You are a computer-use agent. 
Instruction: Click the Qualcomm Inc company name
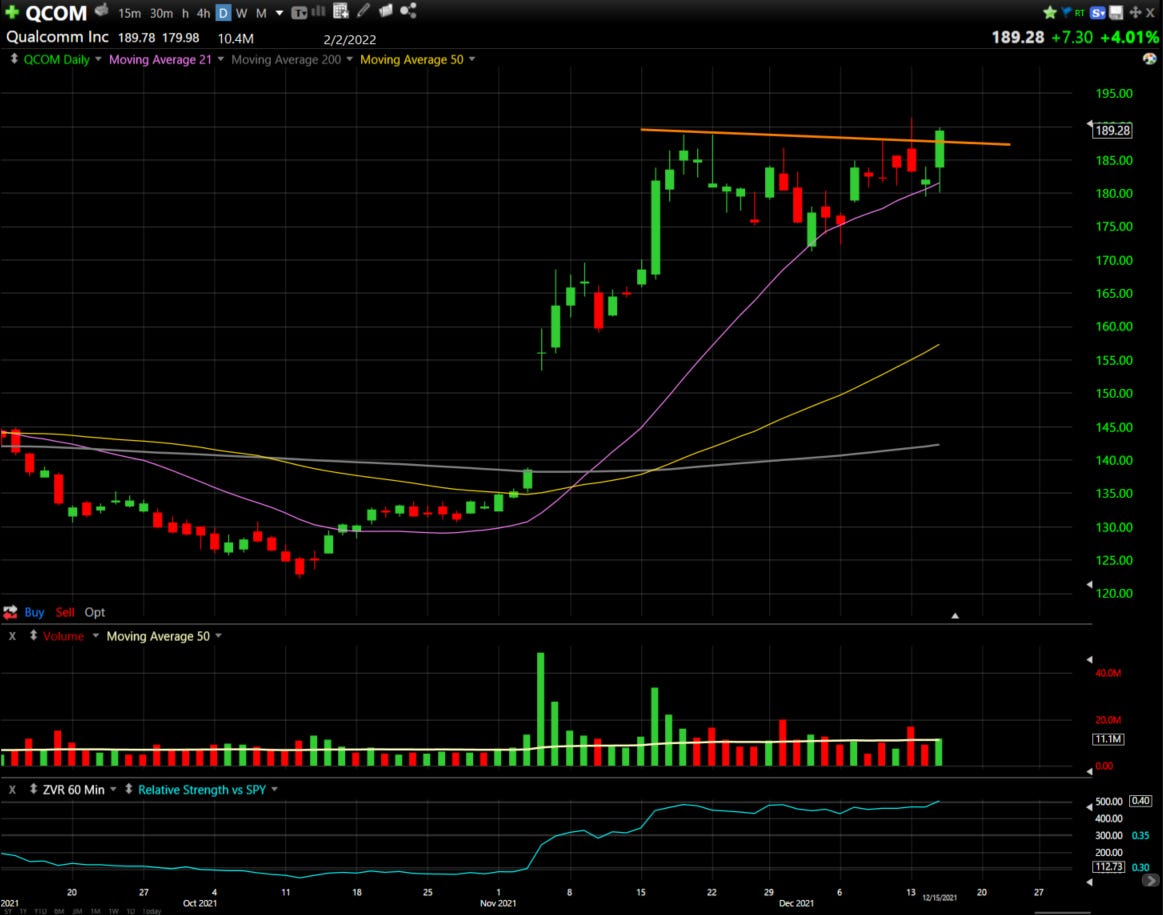57,37
